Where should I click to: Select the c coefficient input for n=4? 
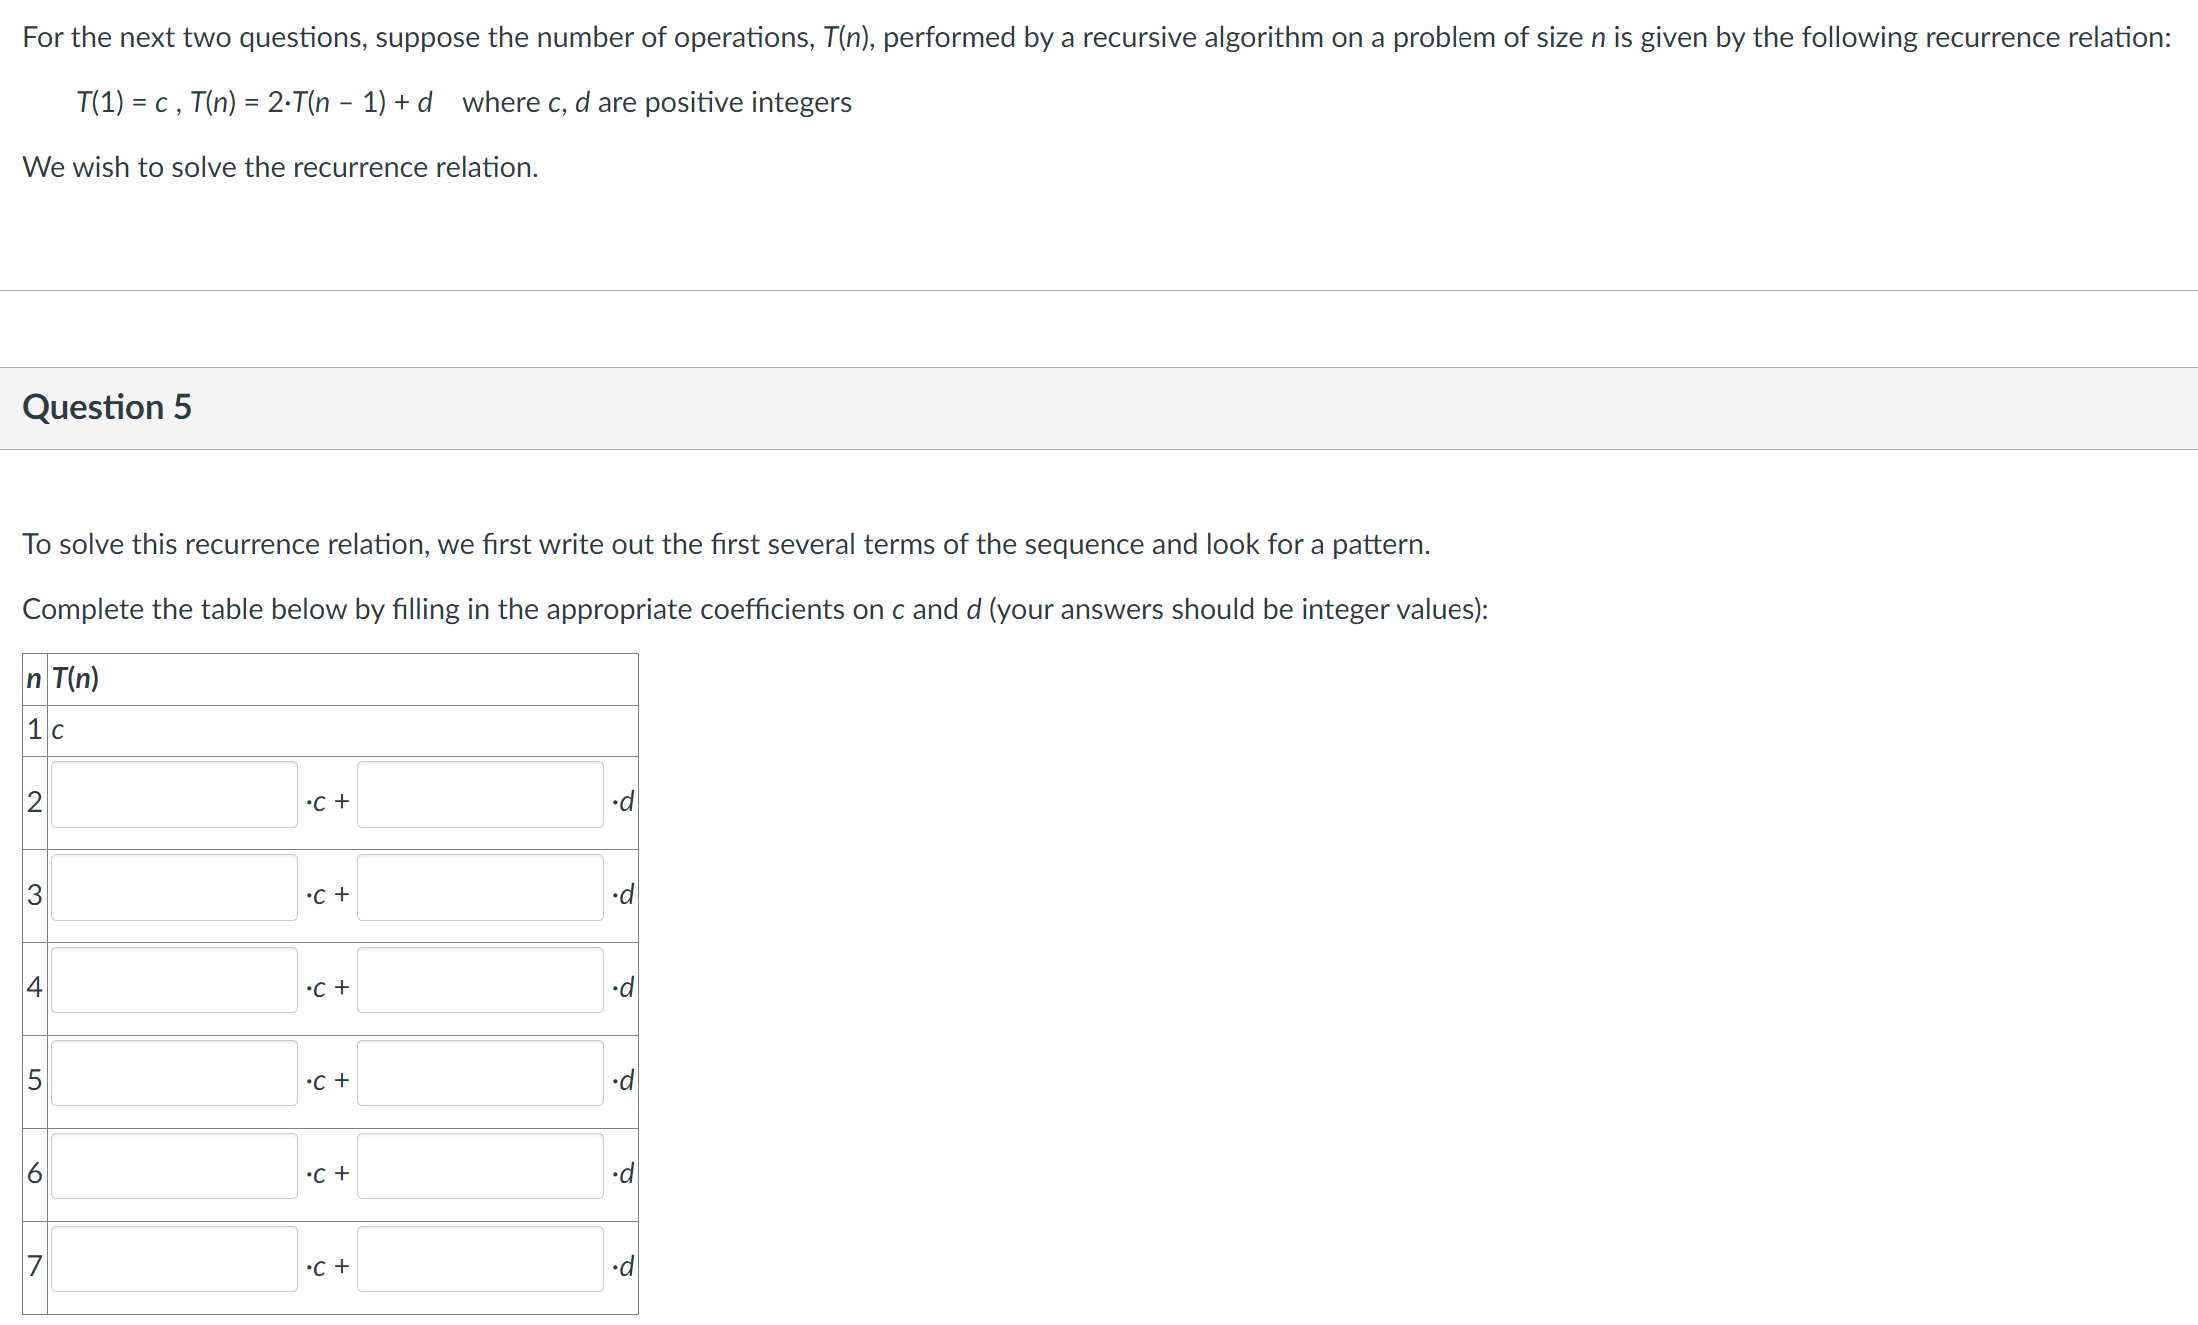(174, 981)
